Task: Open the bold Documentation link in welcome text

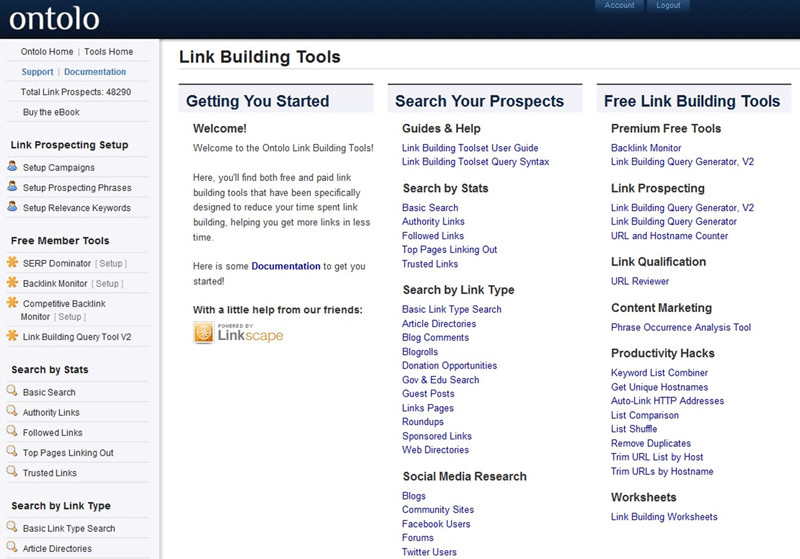Action: (286, 266)
